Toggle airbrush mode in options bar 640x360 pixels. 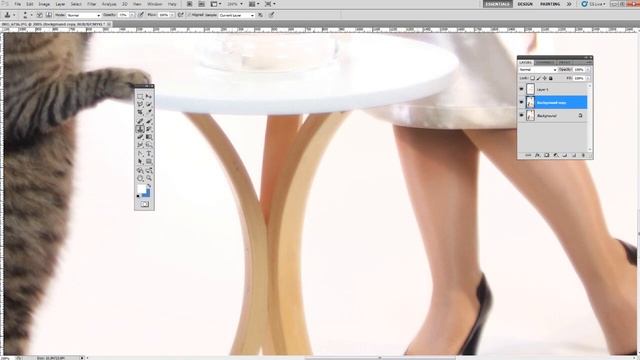tap(180, 15)
